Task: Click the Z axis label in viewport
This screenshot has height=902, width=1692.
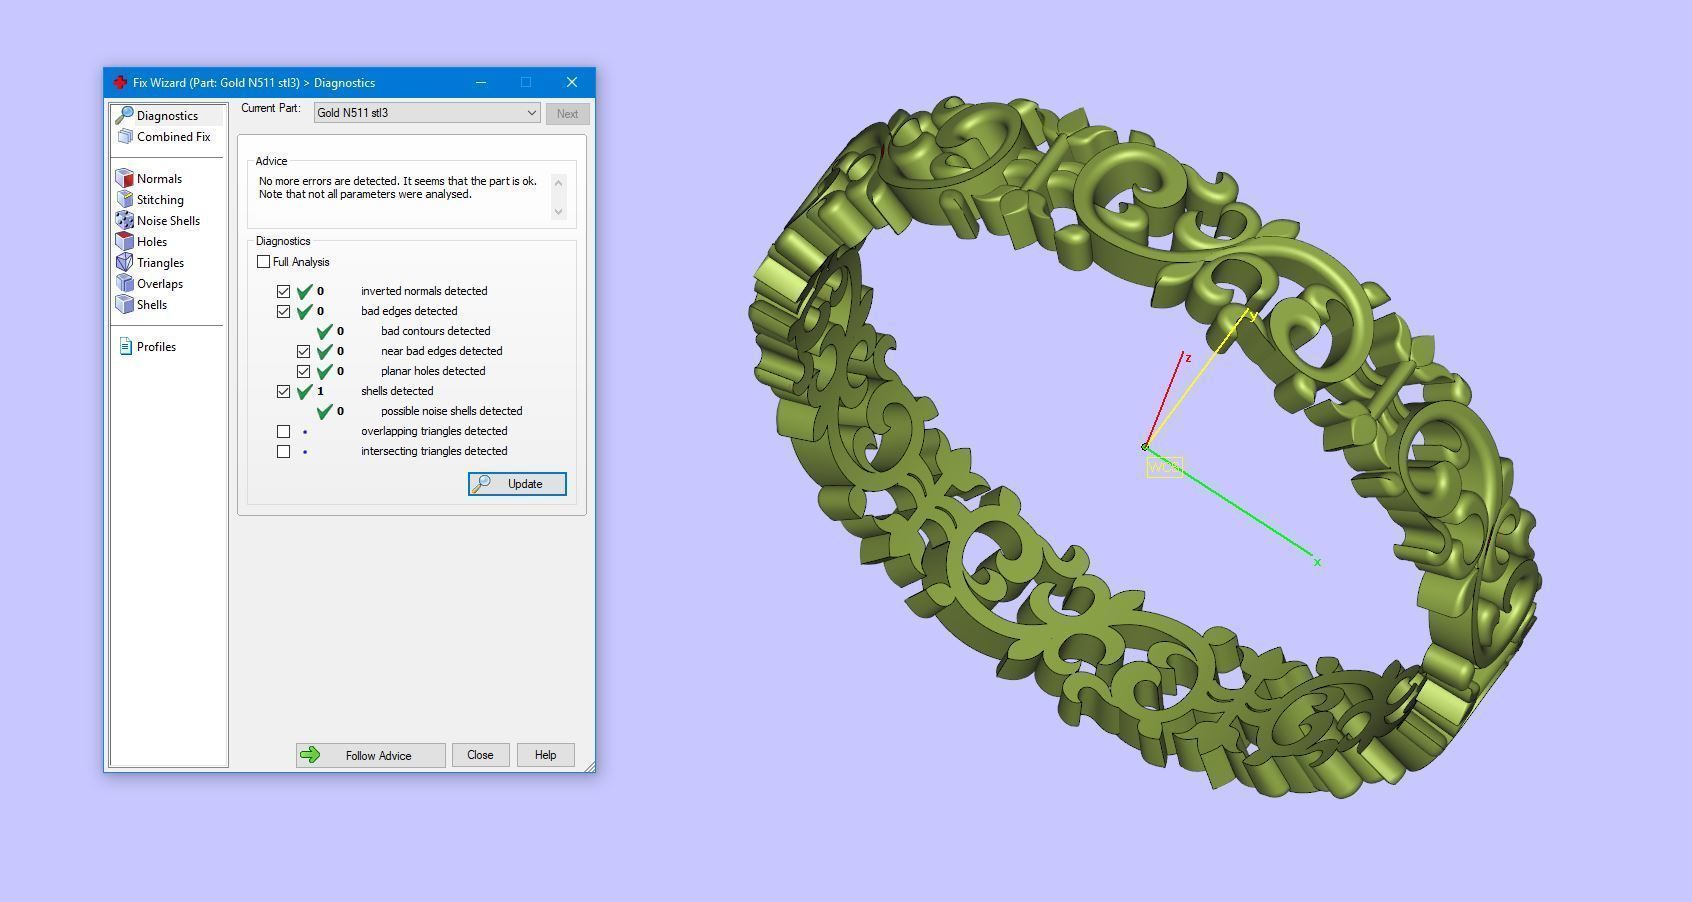Action: [1188, 358]
